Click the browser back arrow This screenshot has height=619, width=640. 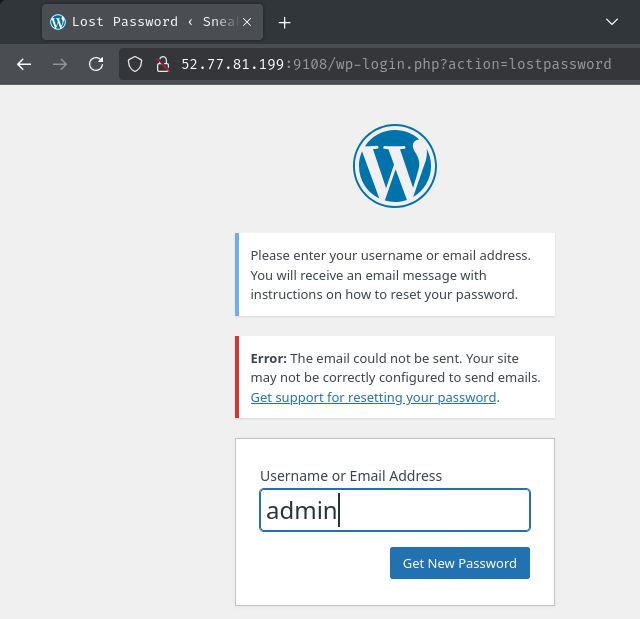point(24,64)
